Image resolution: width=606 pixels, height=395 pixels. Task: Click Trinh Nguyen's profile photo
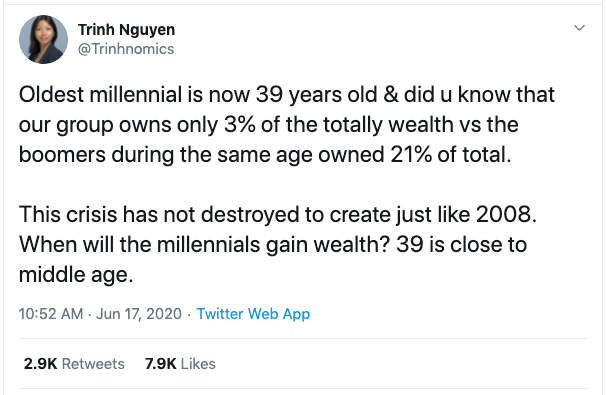point(43,39)
